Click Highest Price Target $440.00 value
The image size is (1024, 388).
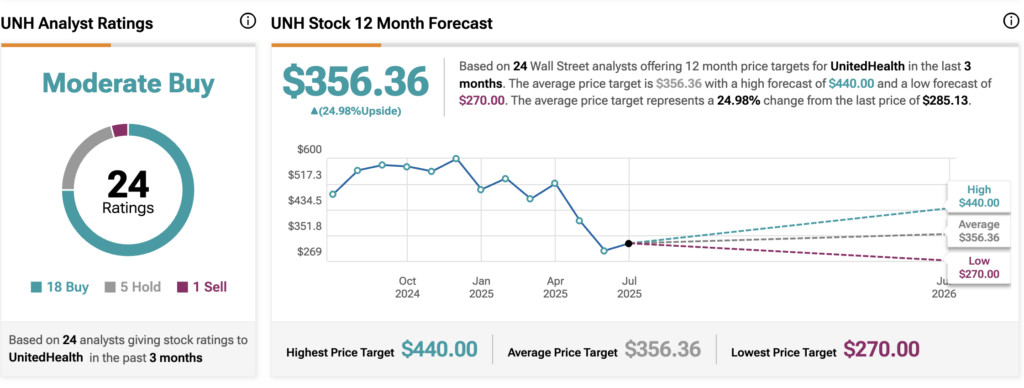click(x=439, y=350)
